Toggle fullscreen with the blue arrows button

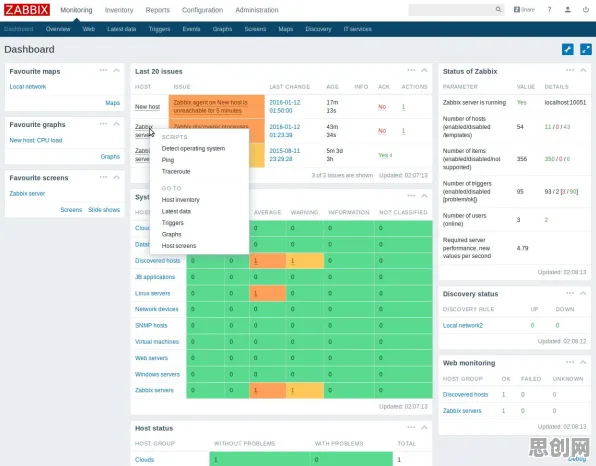[x=586, y=49]
